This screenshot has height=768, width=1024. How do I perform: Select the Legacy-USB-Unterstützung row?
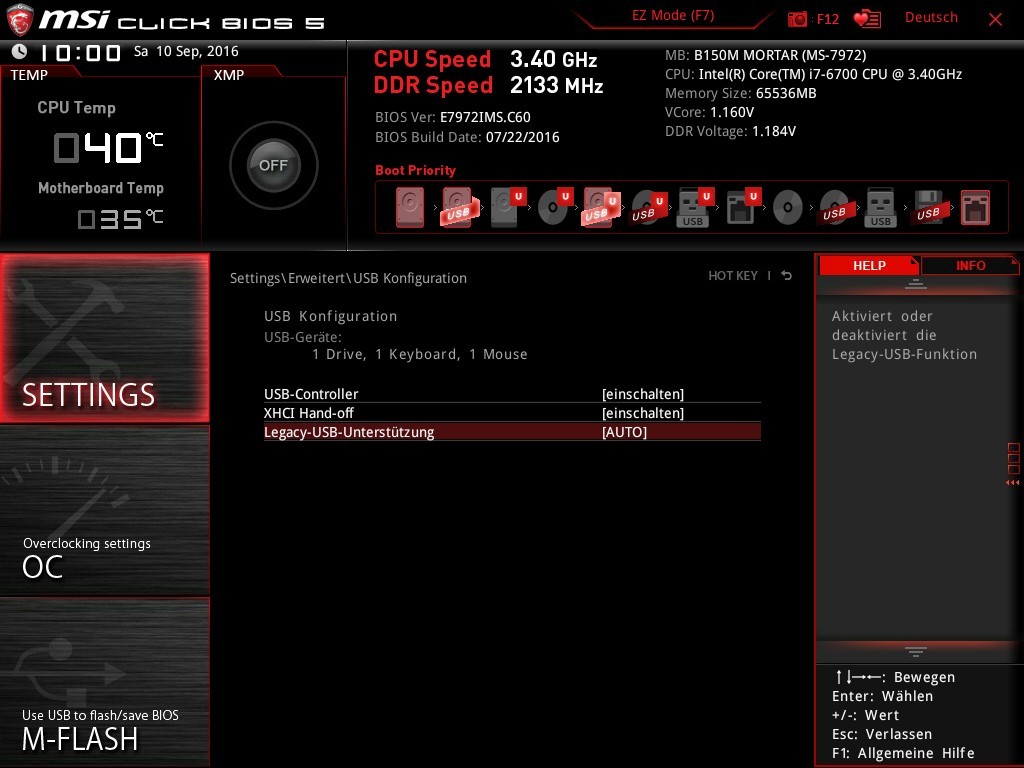point(512,432)
